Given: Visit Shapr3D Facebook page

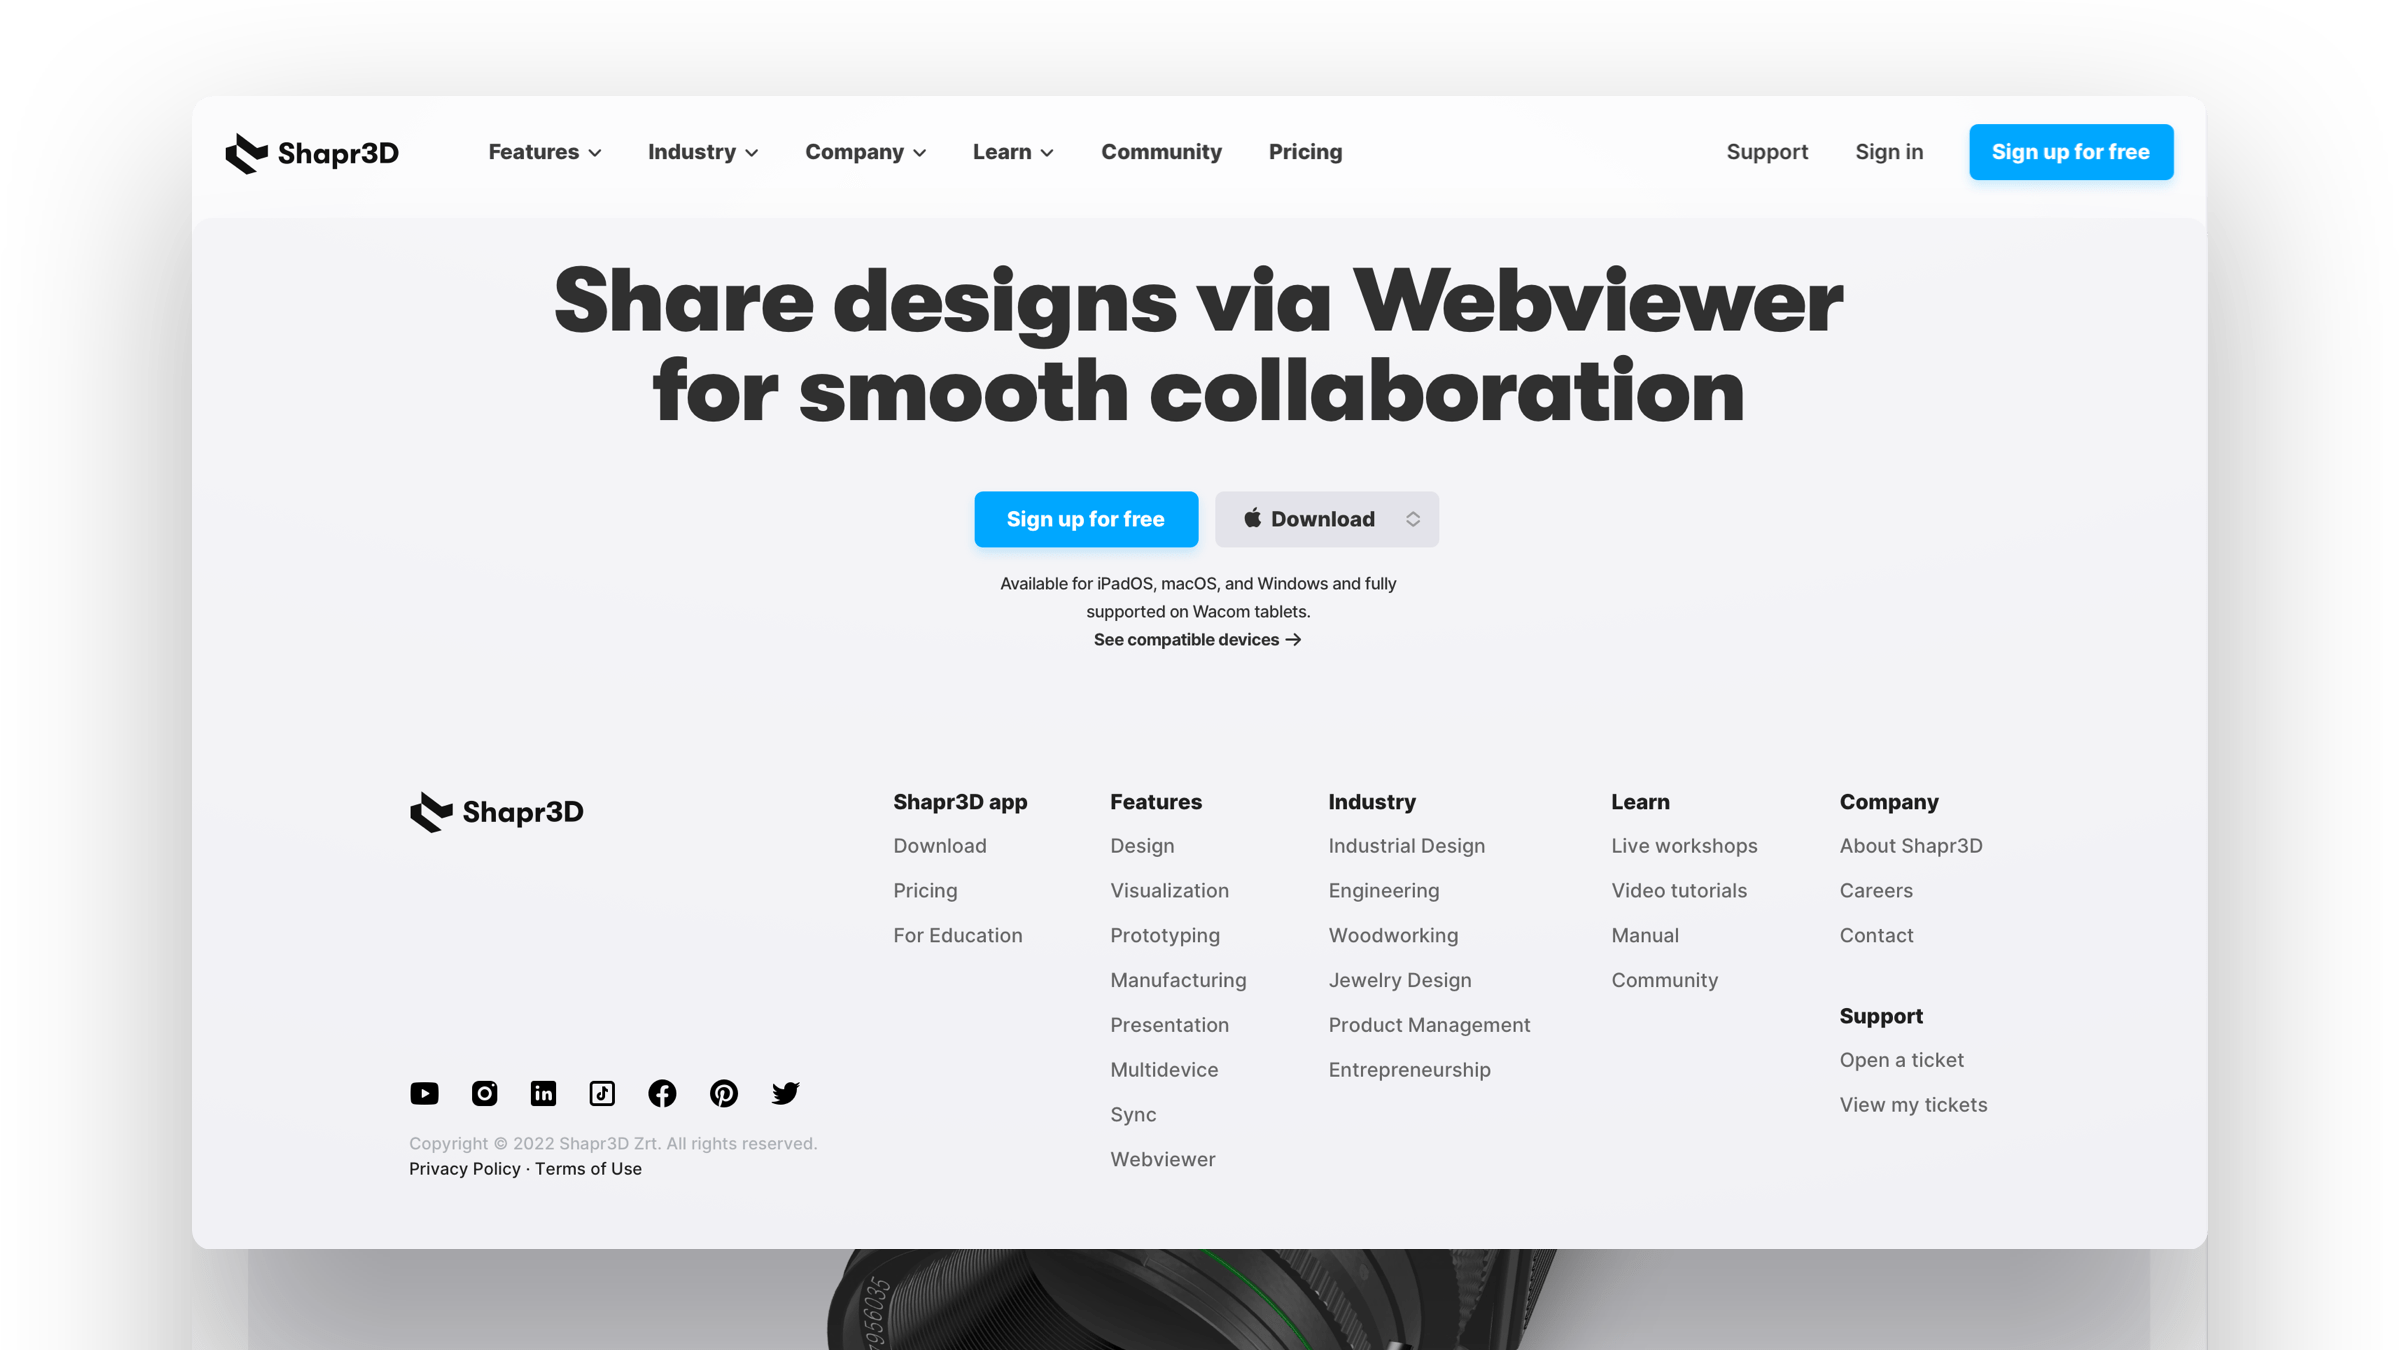Looking at the screenshot, I should pyautogui.click(x=661, y=1093).
